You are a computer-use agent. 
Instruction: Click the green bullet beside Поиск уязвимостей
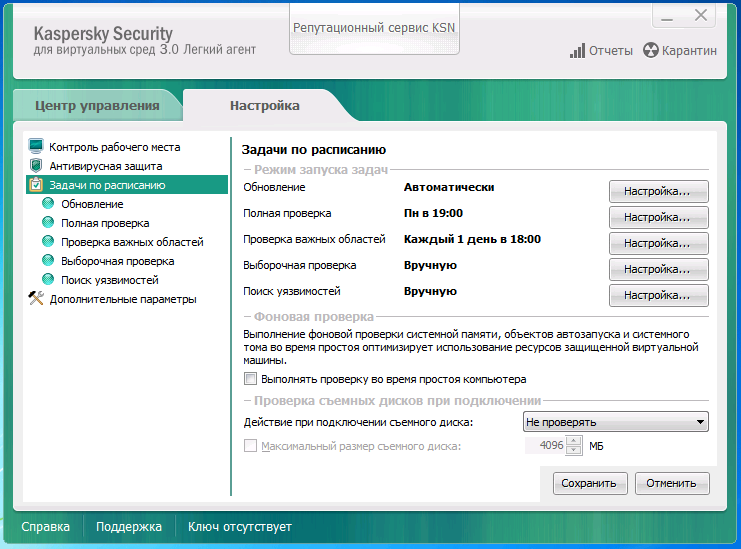coord(48,279)
